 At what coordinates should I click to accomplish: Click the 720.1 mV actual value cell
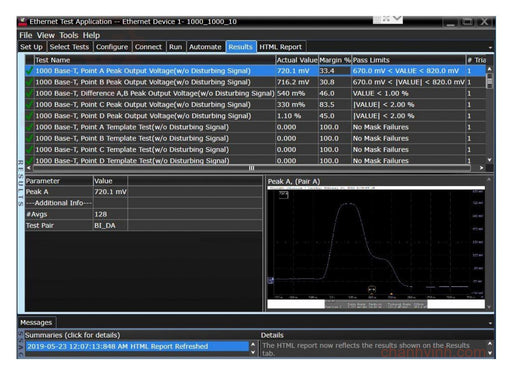coord(297,71)
